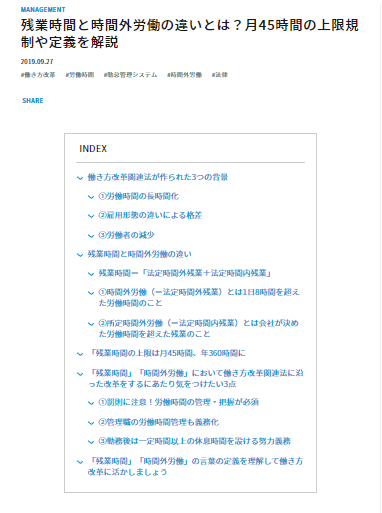The image size is (382, 513).
Task: Click chevron beside 働き方改革関連法が作られた3つの背景
Action: point(80,178)
